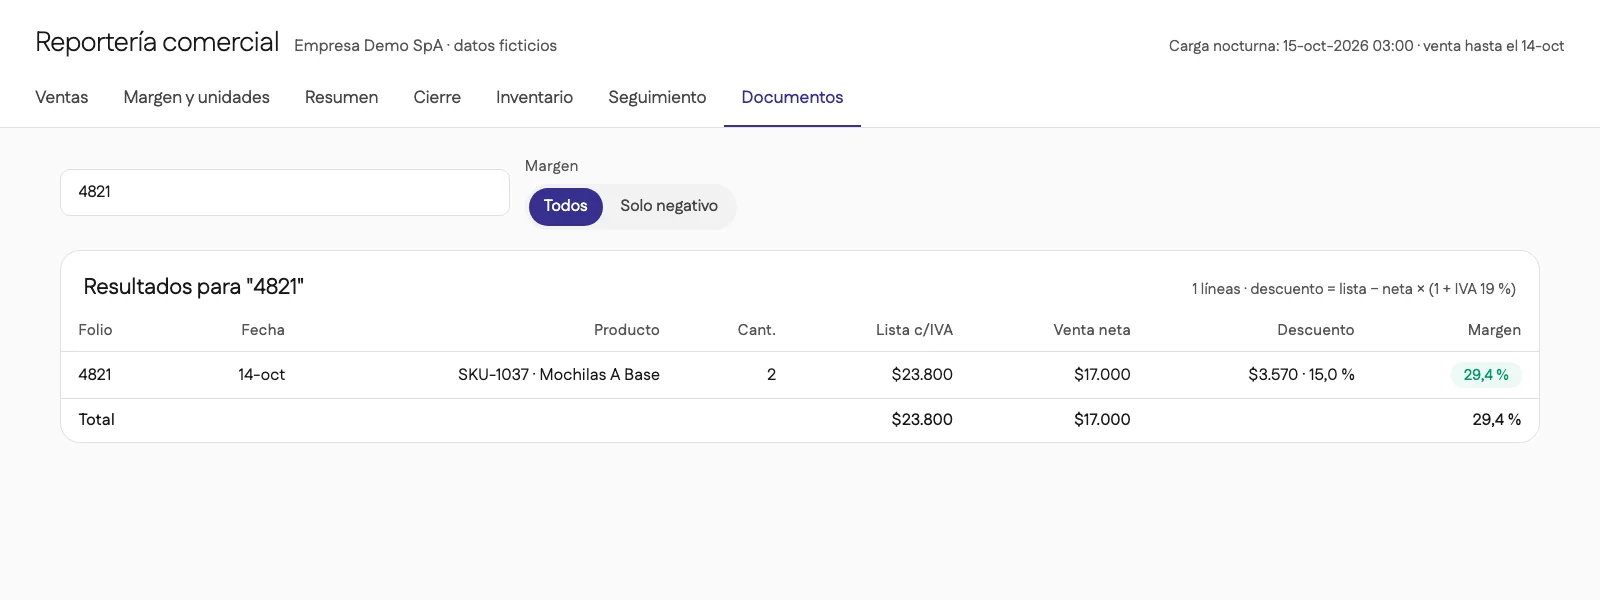This screenshot has width=1600, height=600.
Task: Click the discount $3.570 · 15,0 % cell
Action: tap(1301, 375)
